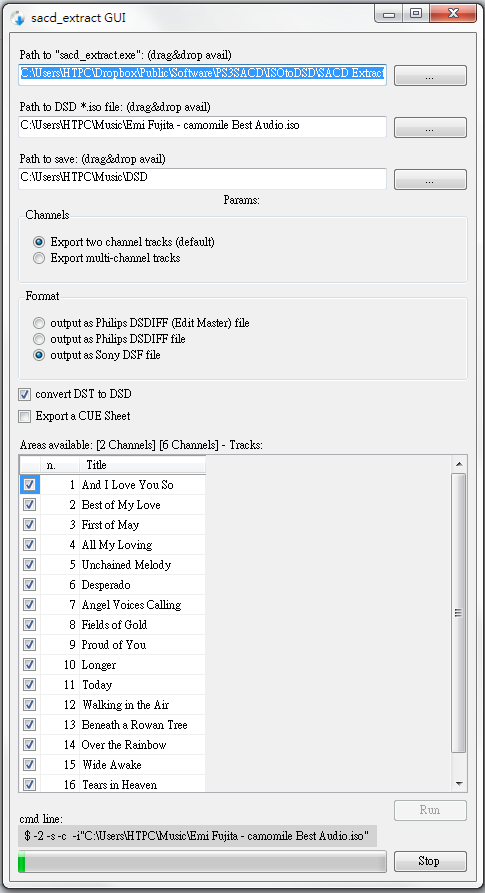Minimize the sacd_extract GUI window
The height and width of the screenshot is (893, 485).
389,14
